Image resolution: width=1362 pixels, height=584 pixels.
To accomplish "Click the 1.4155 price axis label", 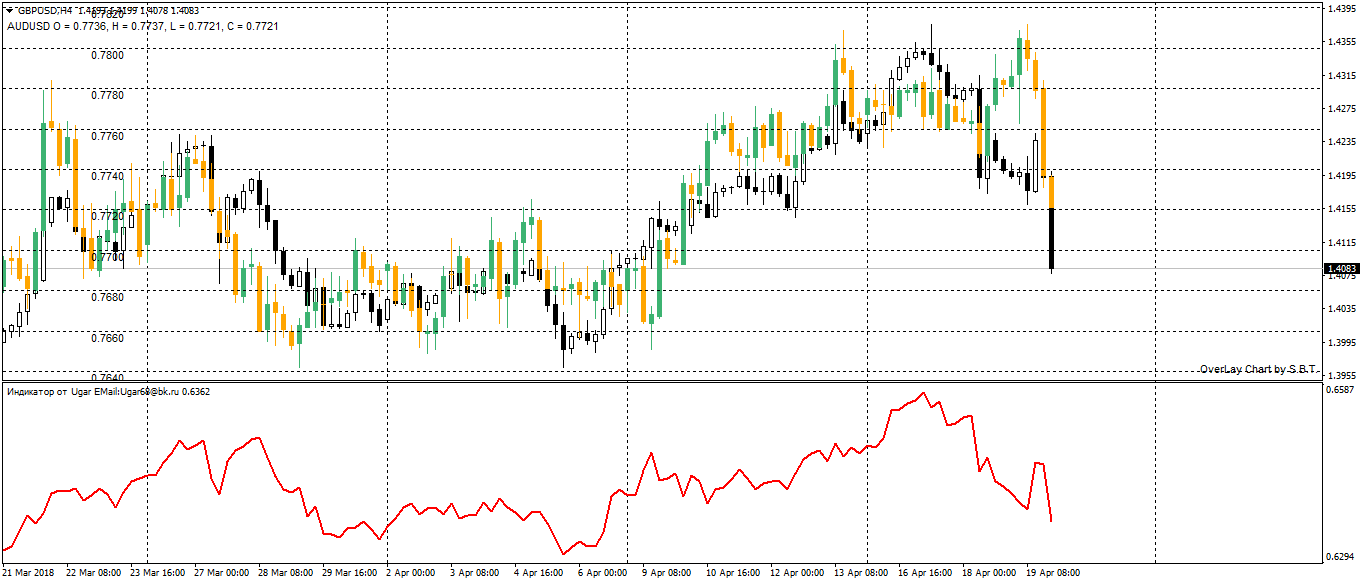I will tap(1340, 209).
